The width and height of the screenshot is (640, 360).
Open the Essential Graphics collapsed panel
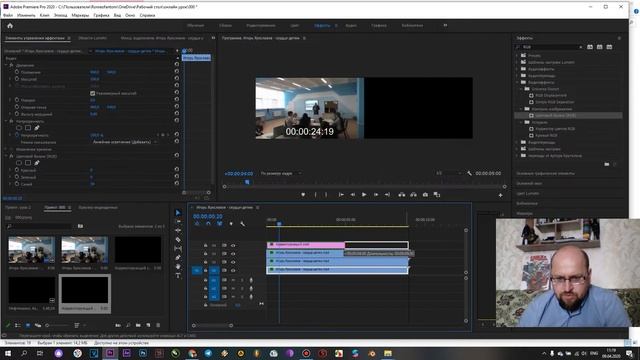coord(545,173)
